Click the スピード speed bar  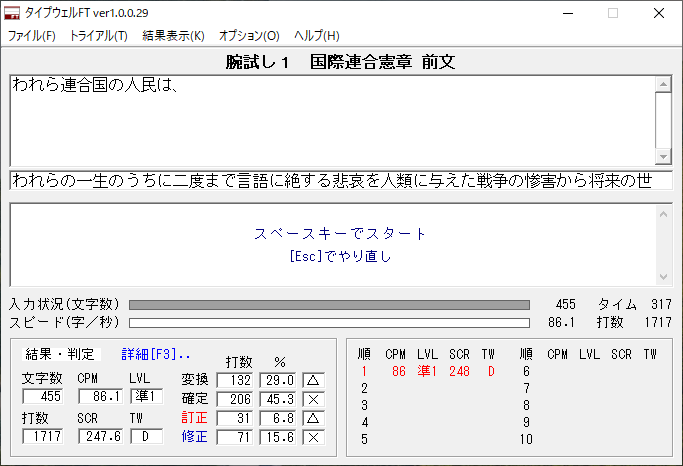point(329,323)
